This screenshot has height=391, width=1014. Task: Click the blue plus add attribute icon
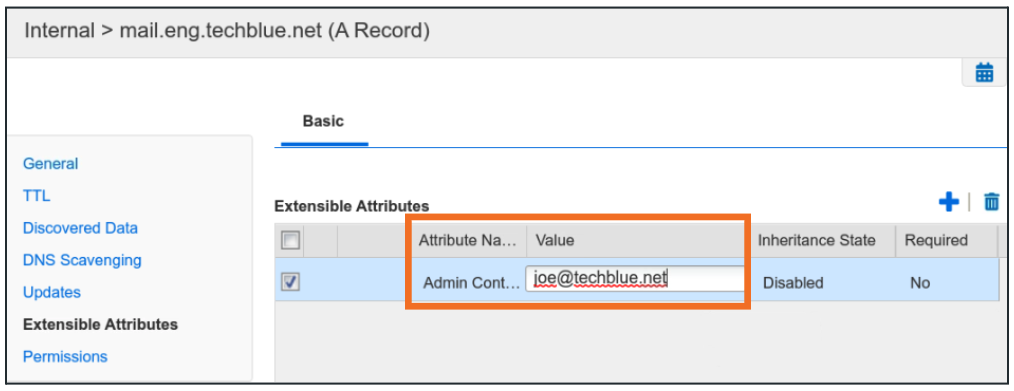tap(948, 202)
